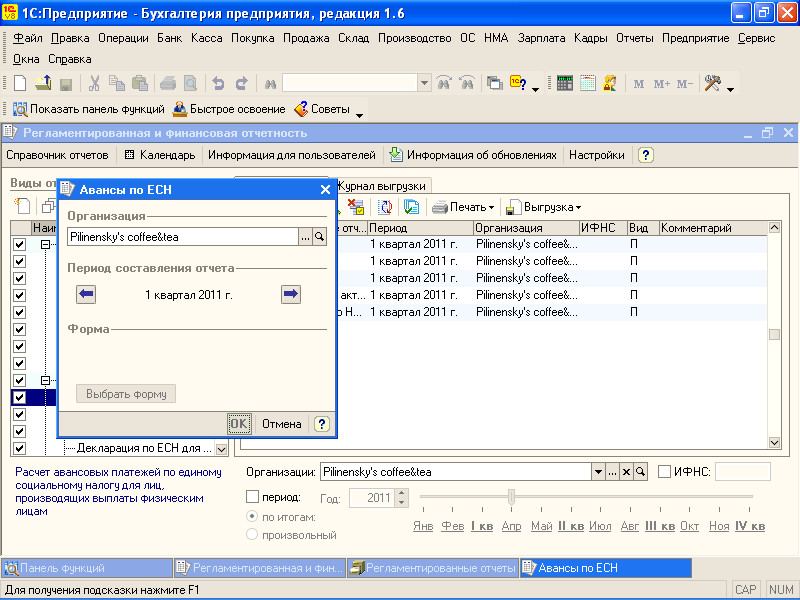The width and height of the screenshot is (800, 600).
Task: Open the Отчеты menu
Action: click(x=634, y=38)
